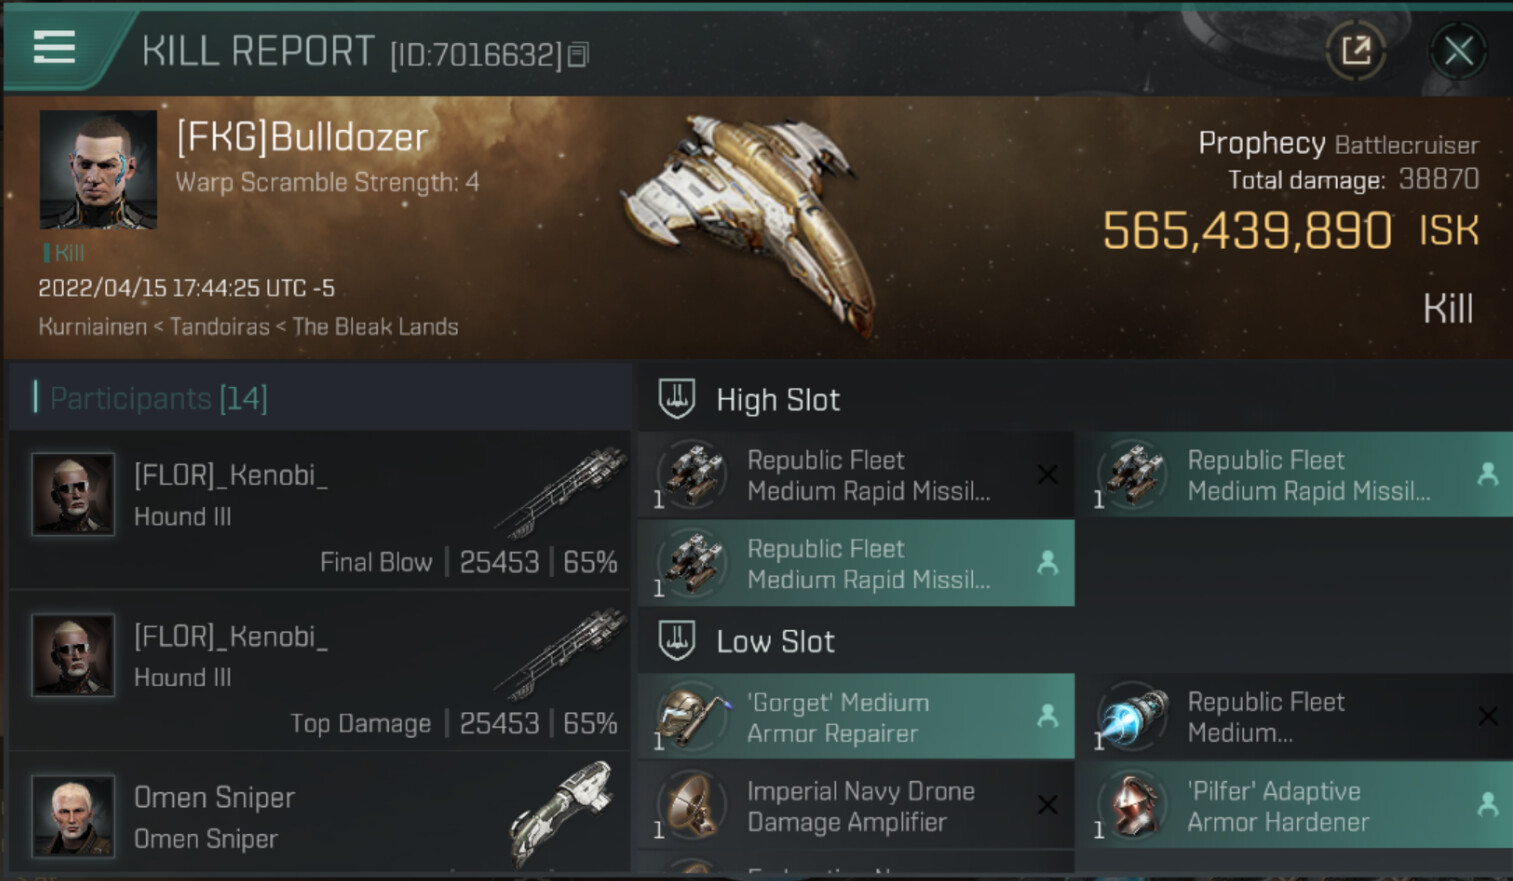Close the kill report window

(x=1457, y=50)
